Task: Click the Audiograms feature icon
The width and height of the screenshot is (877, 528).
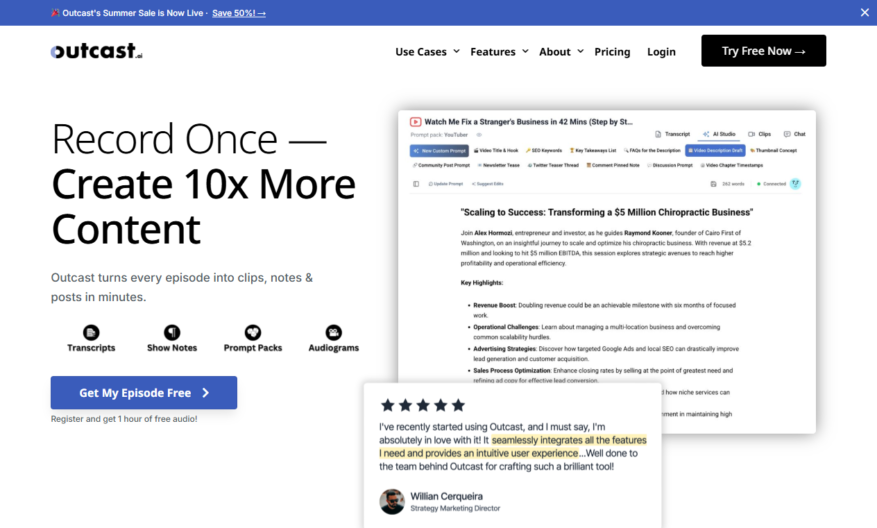Action: (x=333, y=332)
